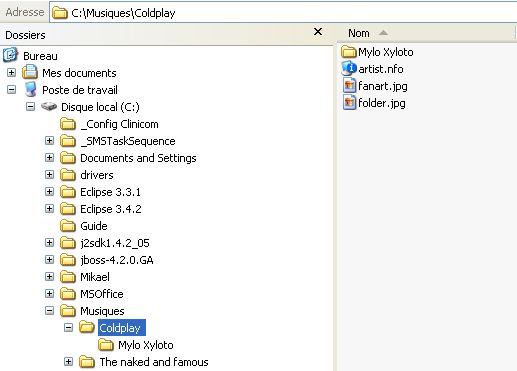Expand the drivers folder node

pos(49,175)
